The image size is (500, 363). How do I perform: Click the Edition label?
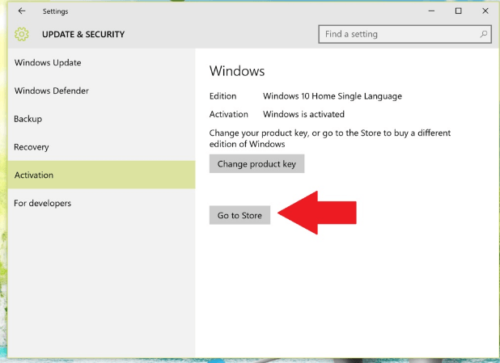[223, 96]
